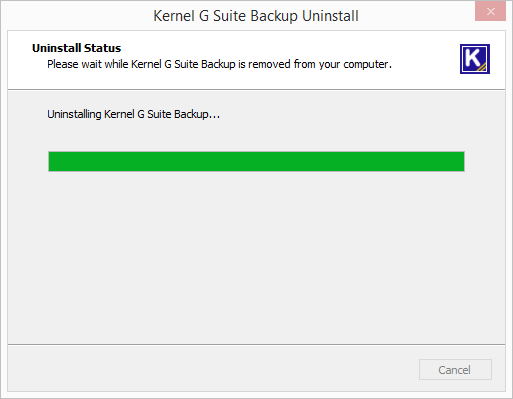Screen dimensions: 513x399
Task: Click the footer area left of Cancel
Action: click(213, 368)
